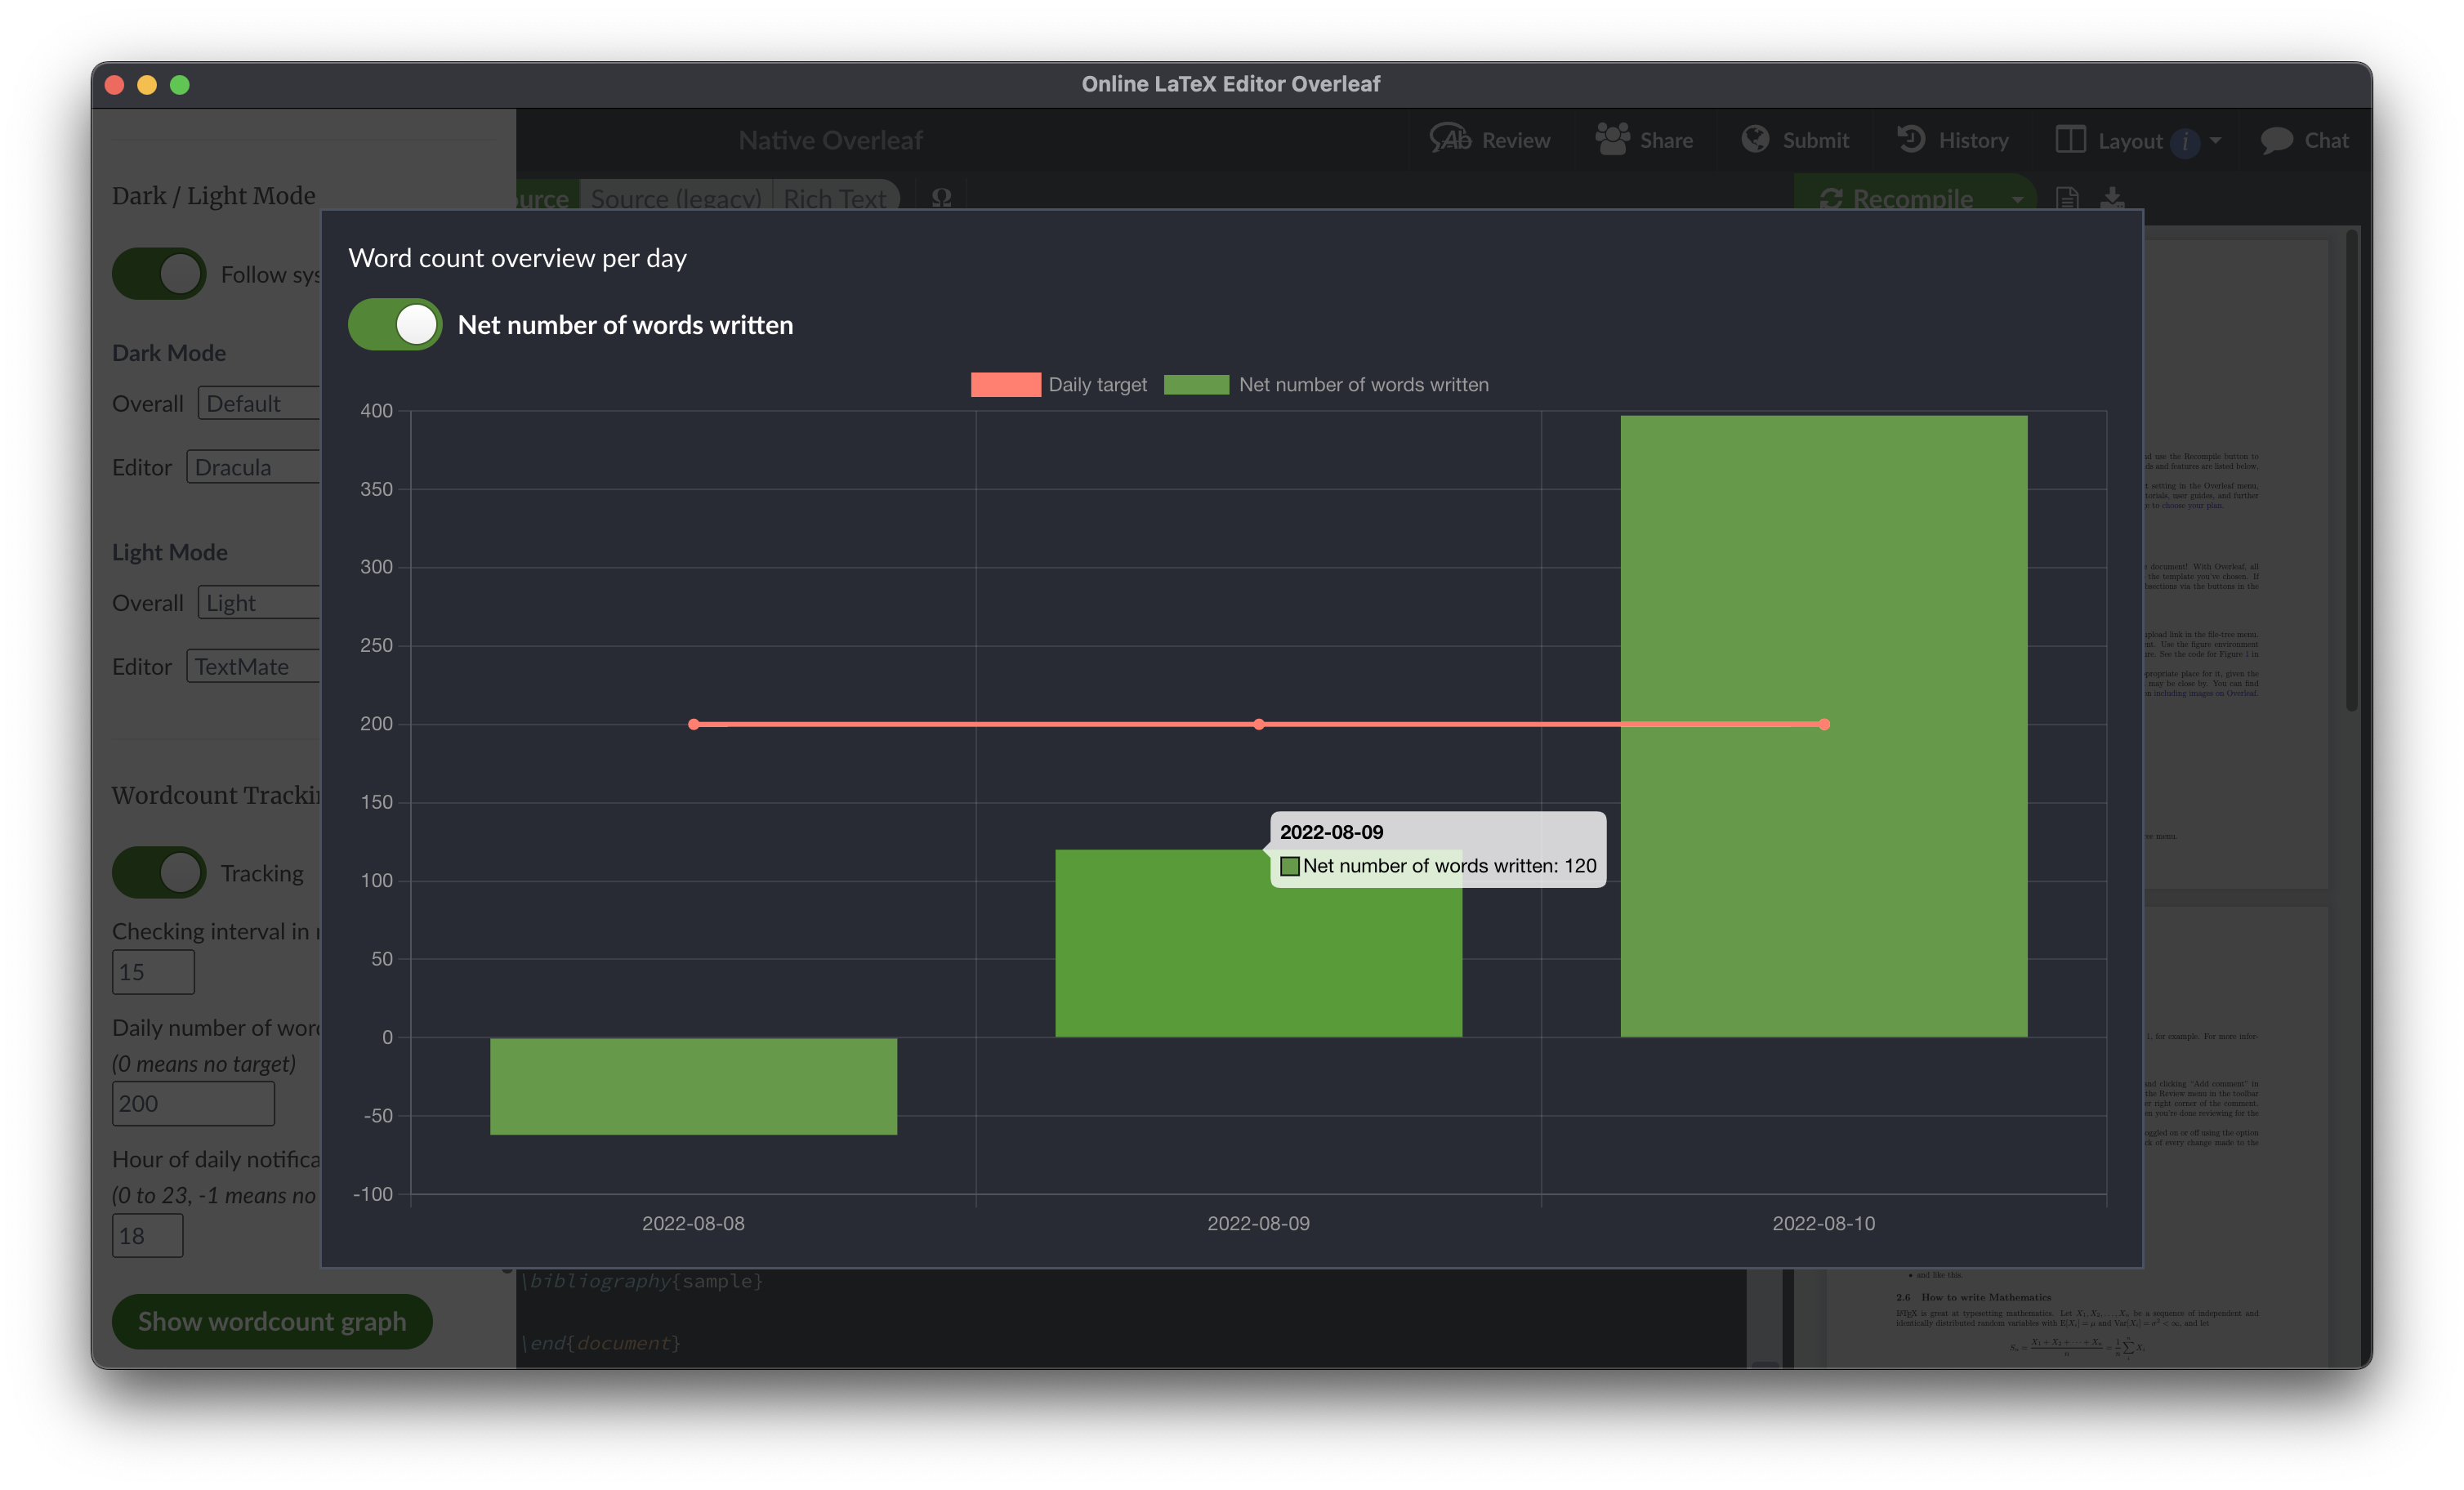Click the Share people icon
The image size is (2464, 1490).
(x=1612, y=139)
